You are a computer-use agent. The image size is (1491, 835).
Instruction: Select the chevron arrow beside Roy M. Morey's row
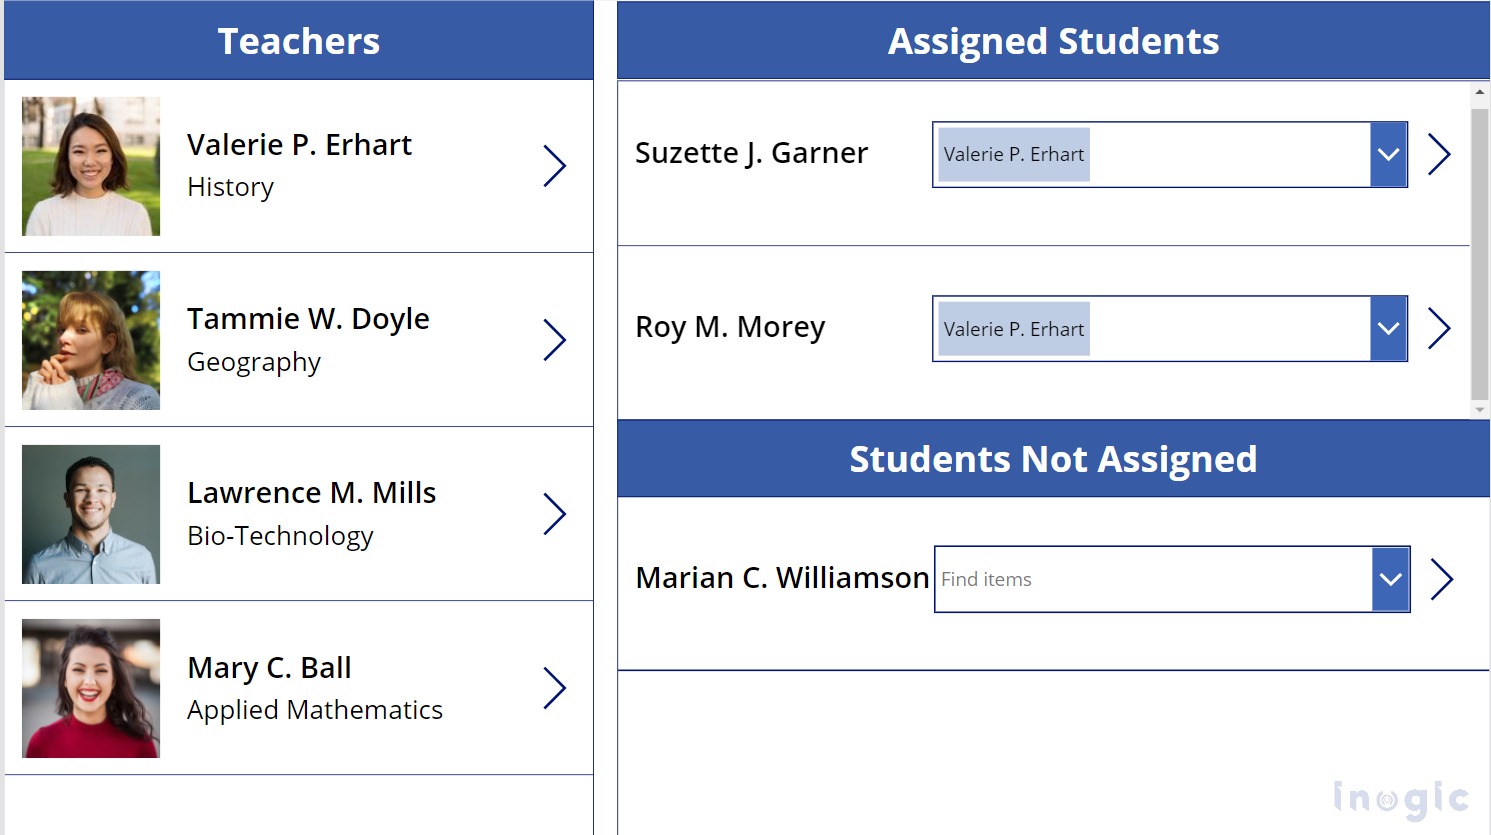click(1439, 327)
